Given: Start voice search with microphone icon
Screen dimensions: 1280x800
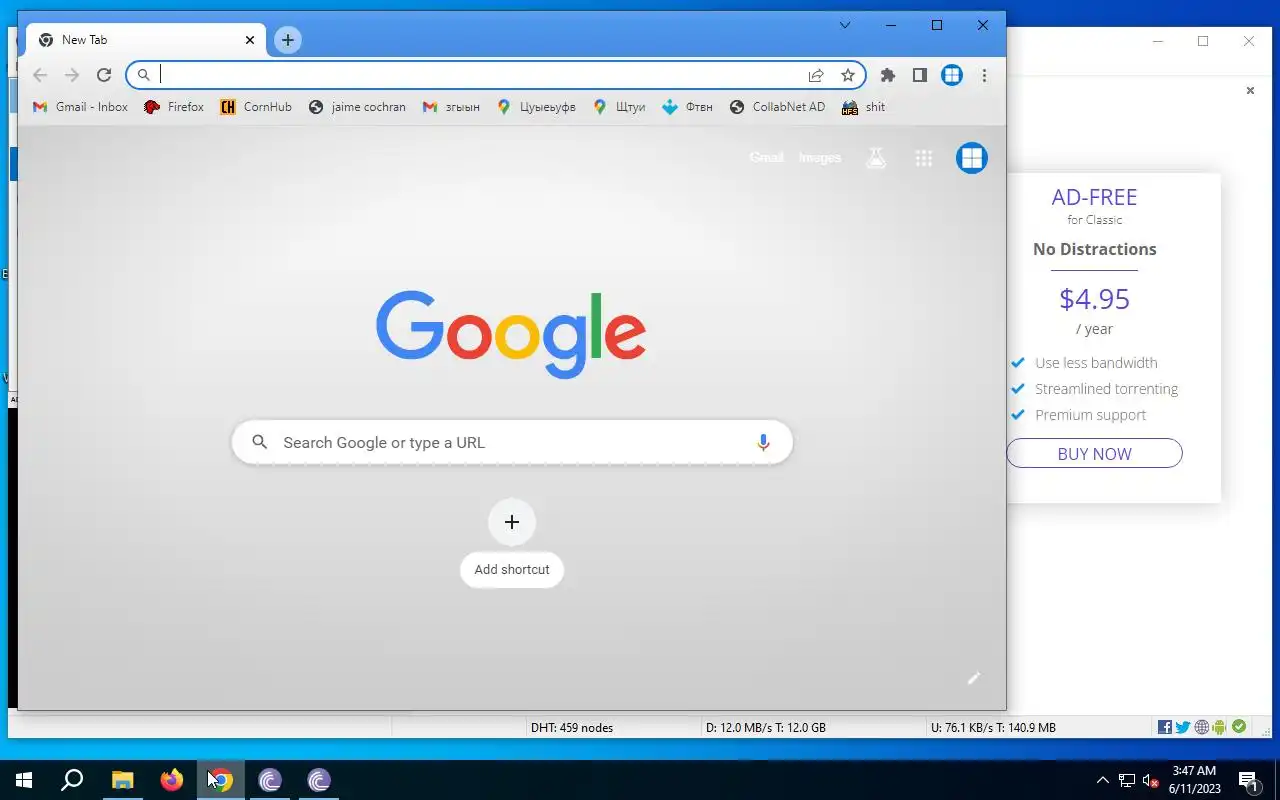Looking at the screenshot, I should click(763, 442).
